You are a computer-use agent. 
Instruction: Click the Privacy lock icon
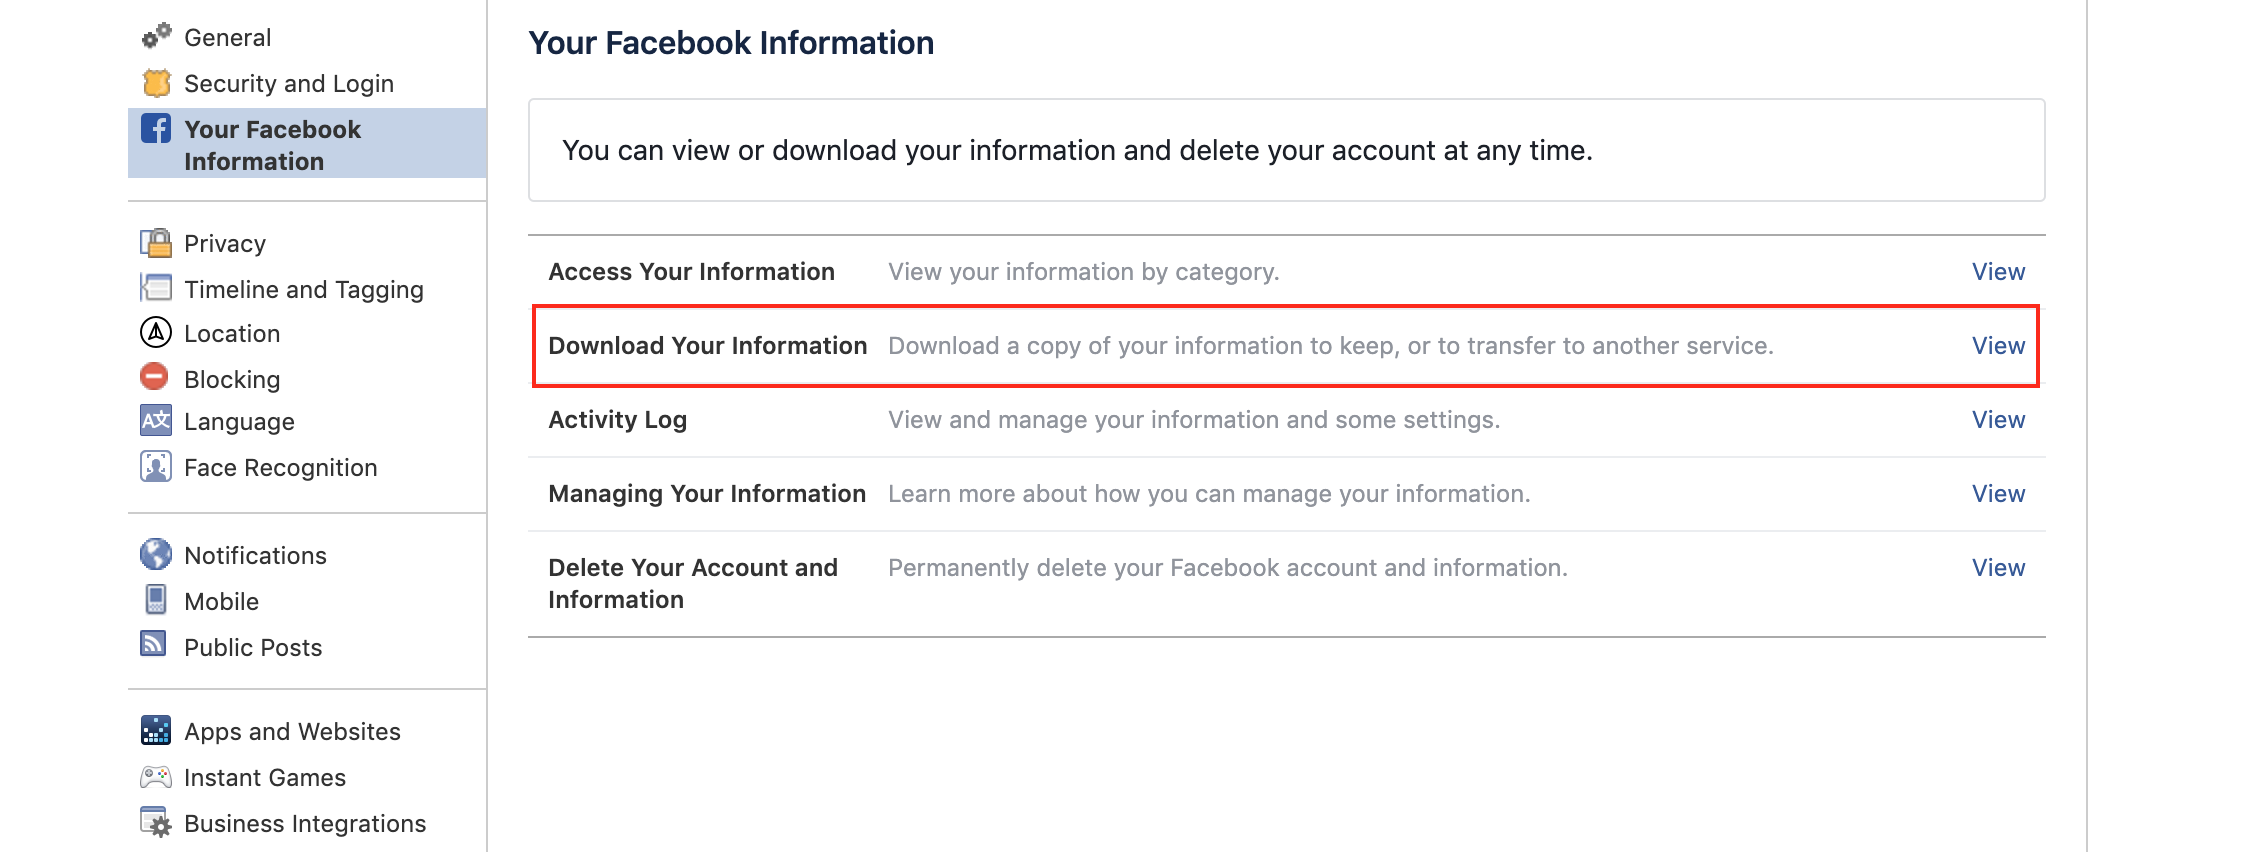pos(156,243)
